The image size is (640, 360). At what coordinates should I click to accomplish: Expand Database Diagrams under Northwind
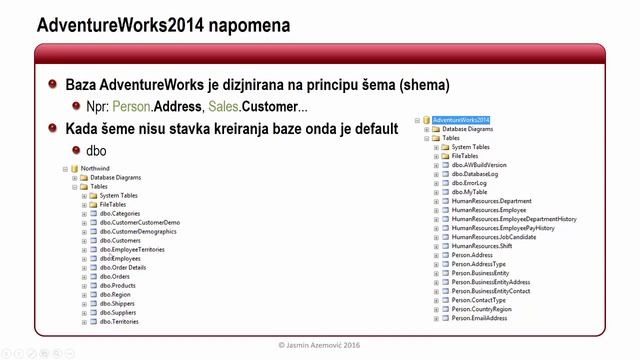point(75,178)
